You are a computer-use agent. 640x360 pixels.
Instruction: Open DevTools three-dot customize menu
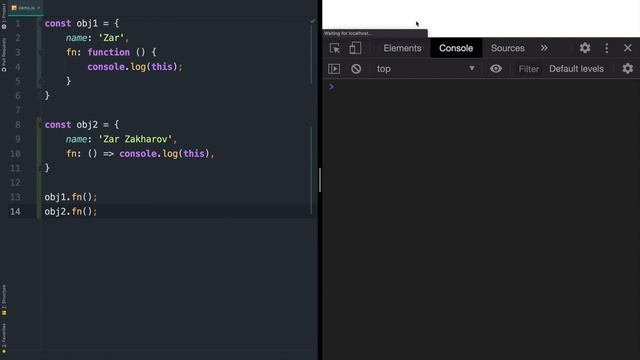pyautogui.click(x=607, y=48)
